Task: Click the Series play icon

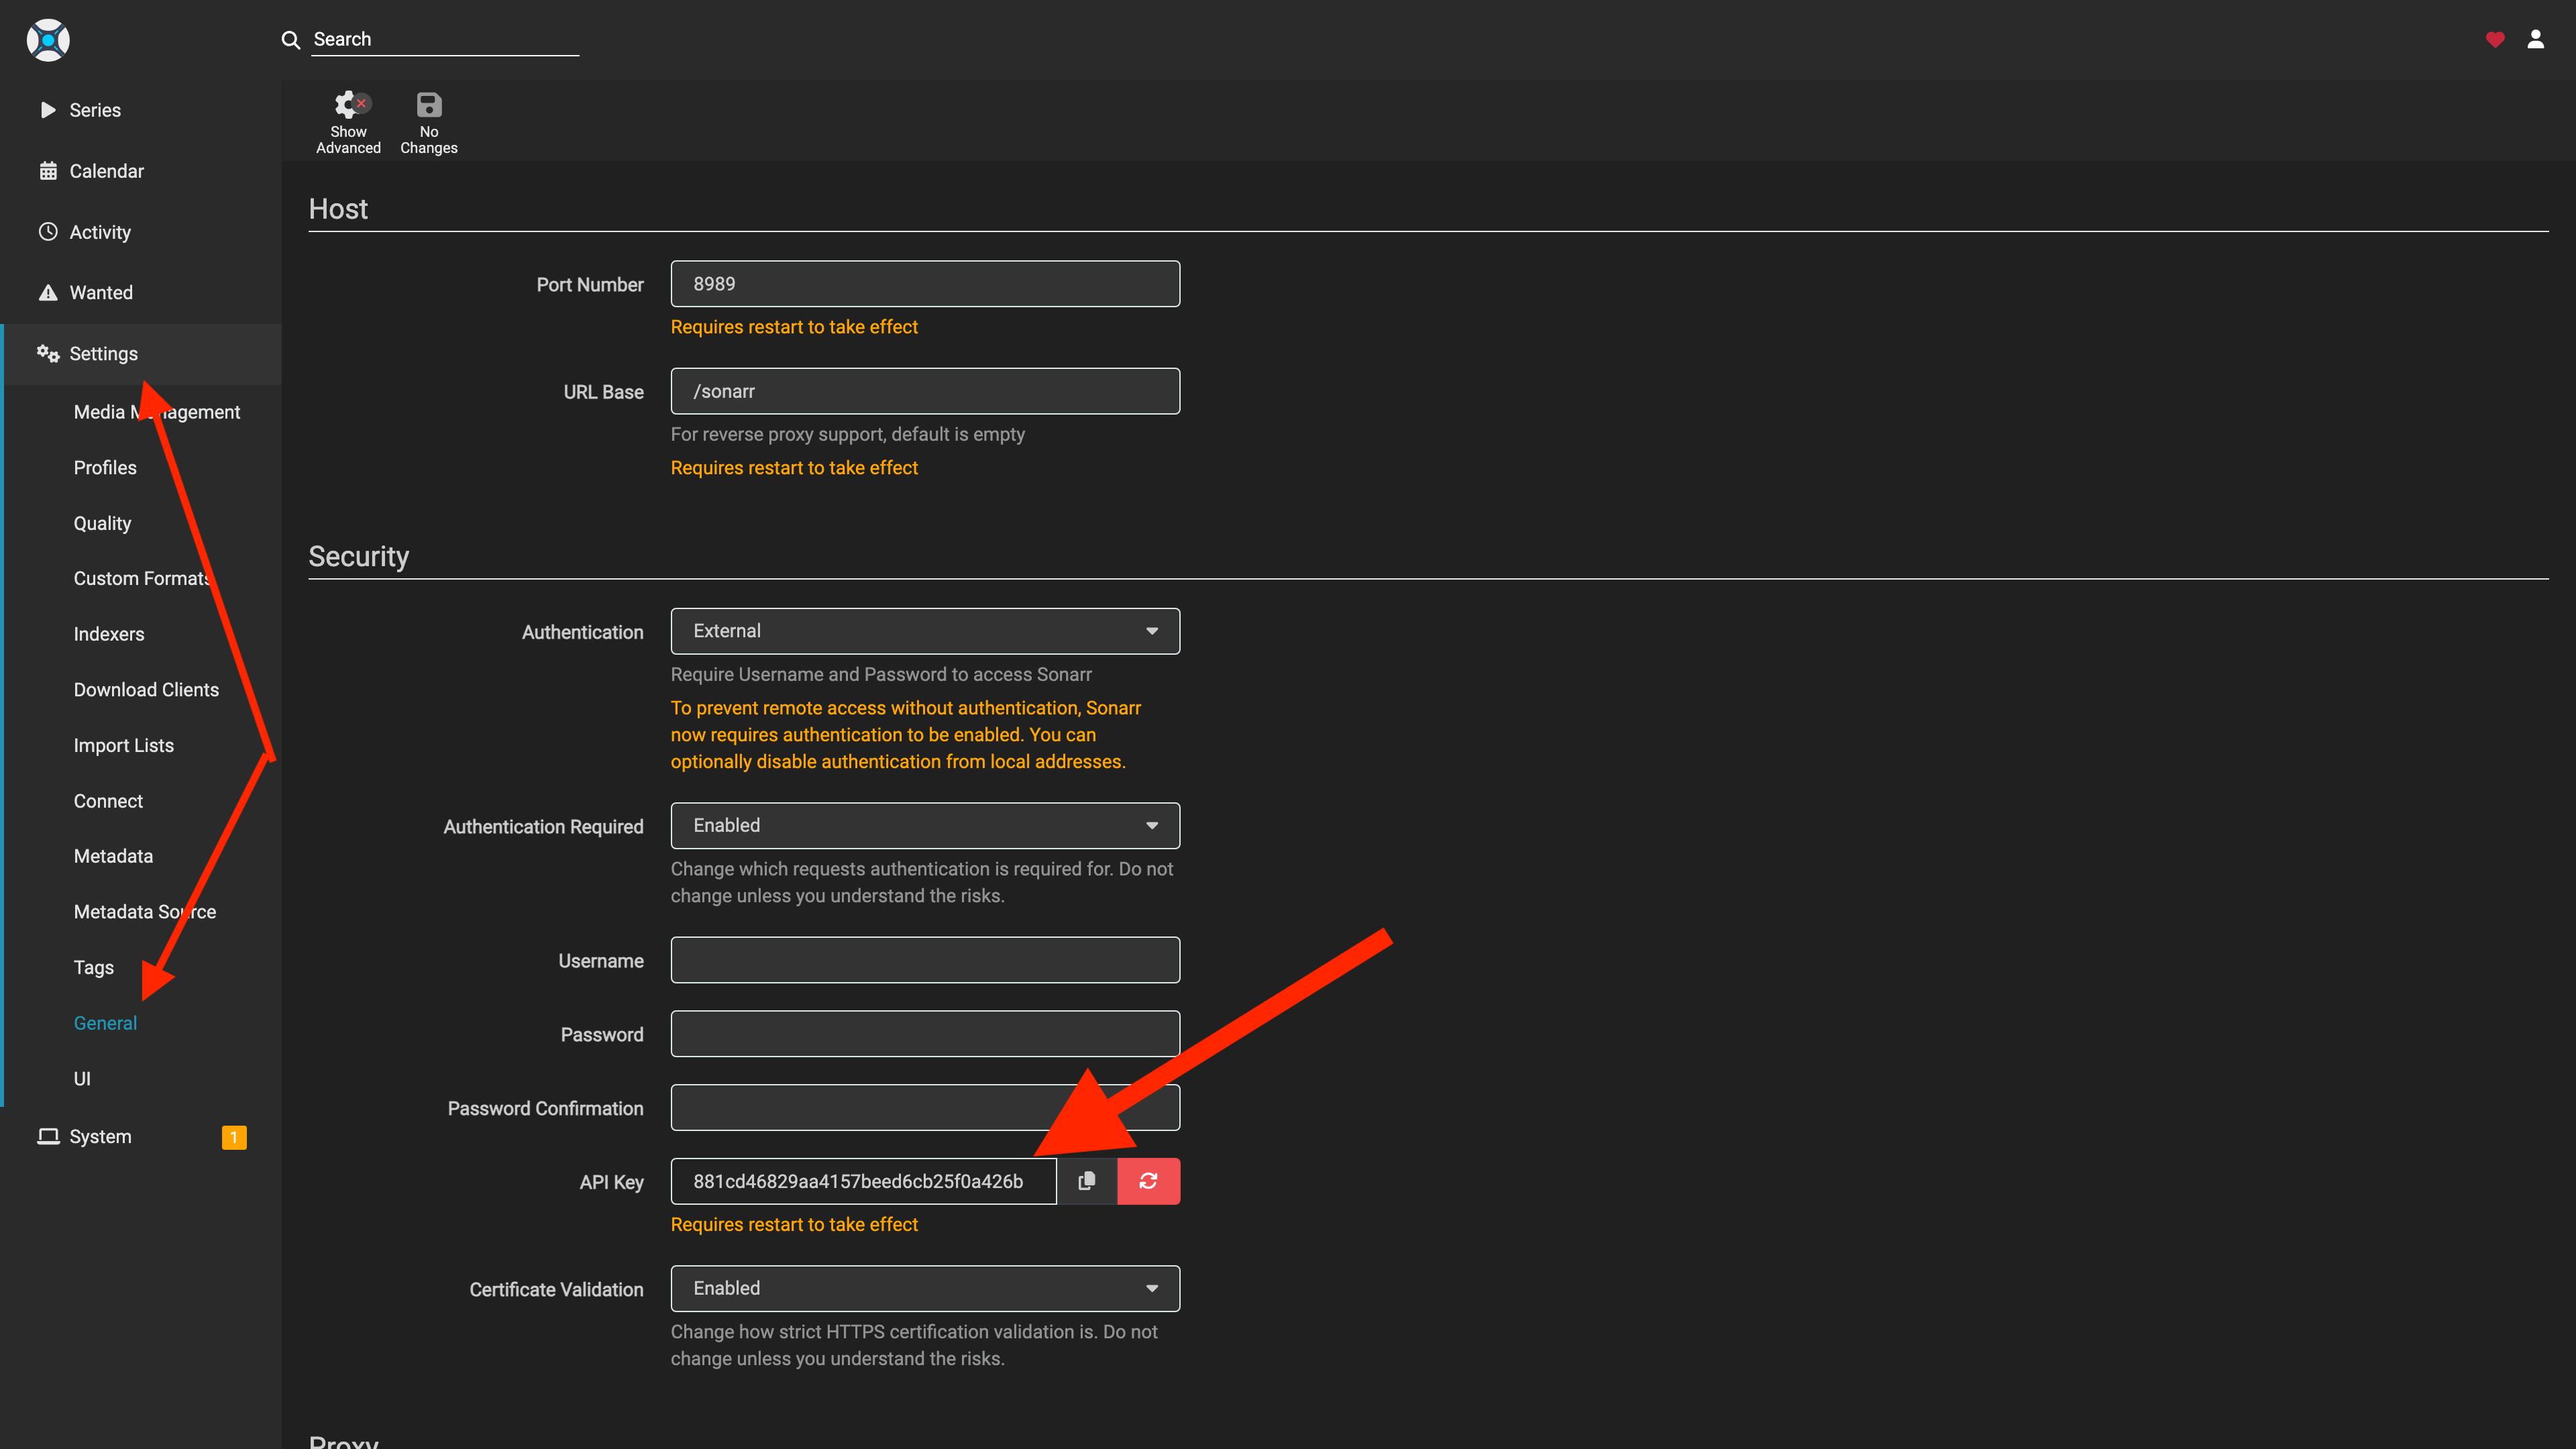Action: (x=48, y=110)
